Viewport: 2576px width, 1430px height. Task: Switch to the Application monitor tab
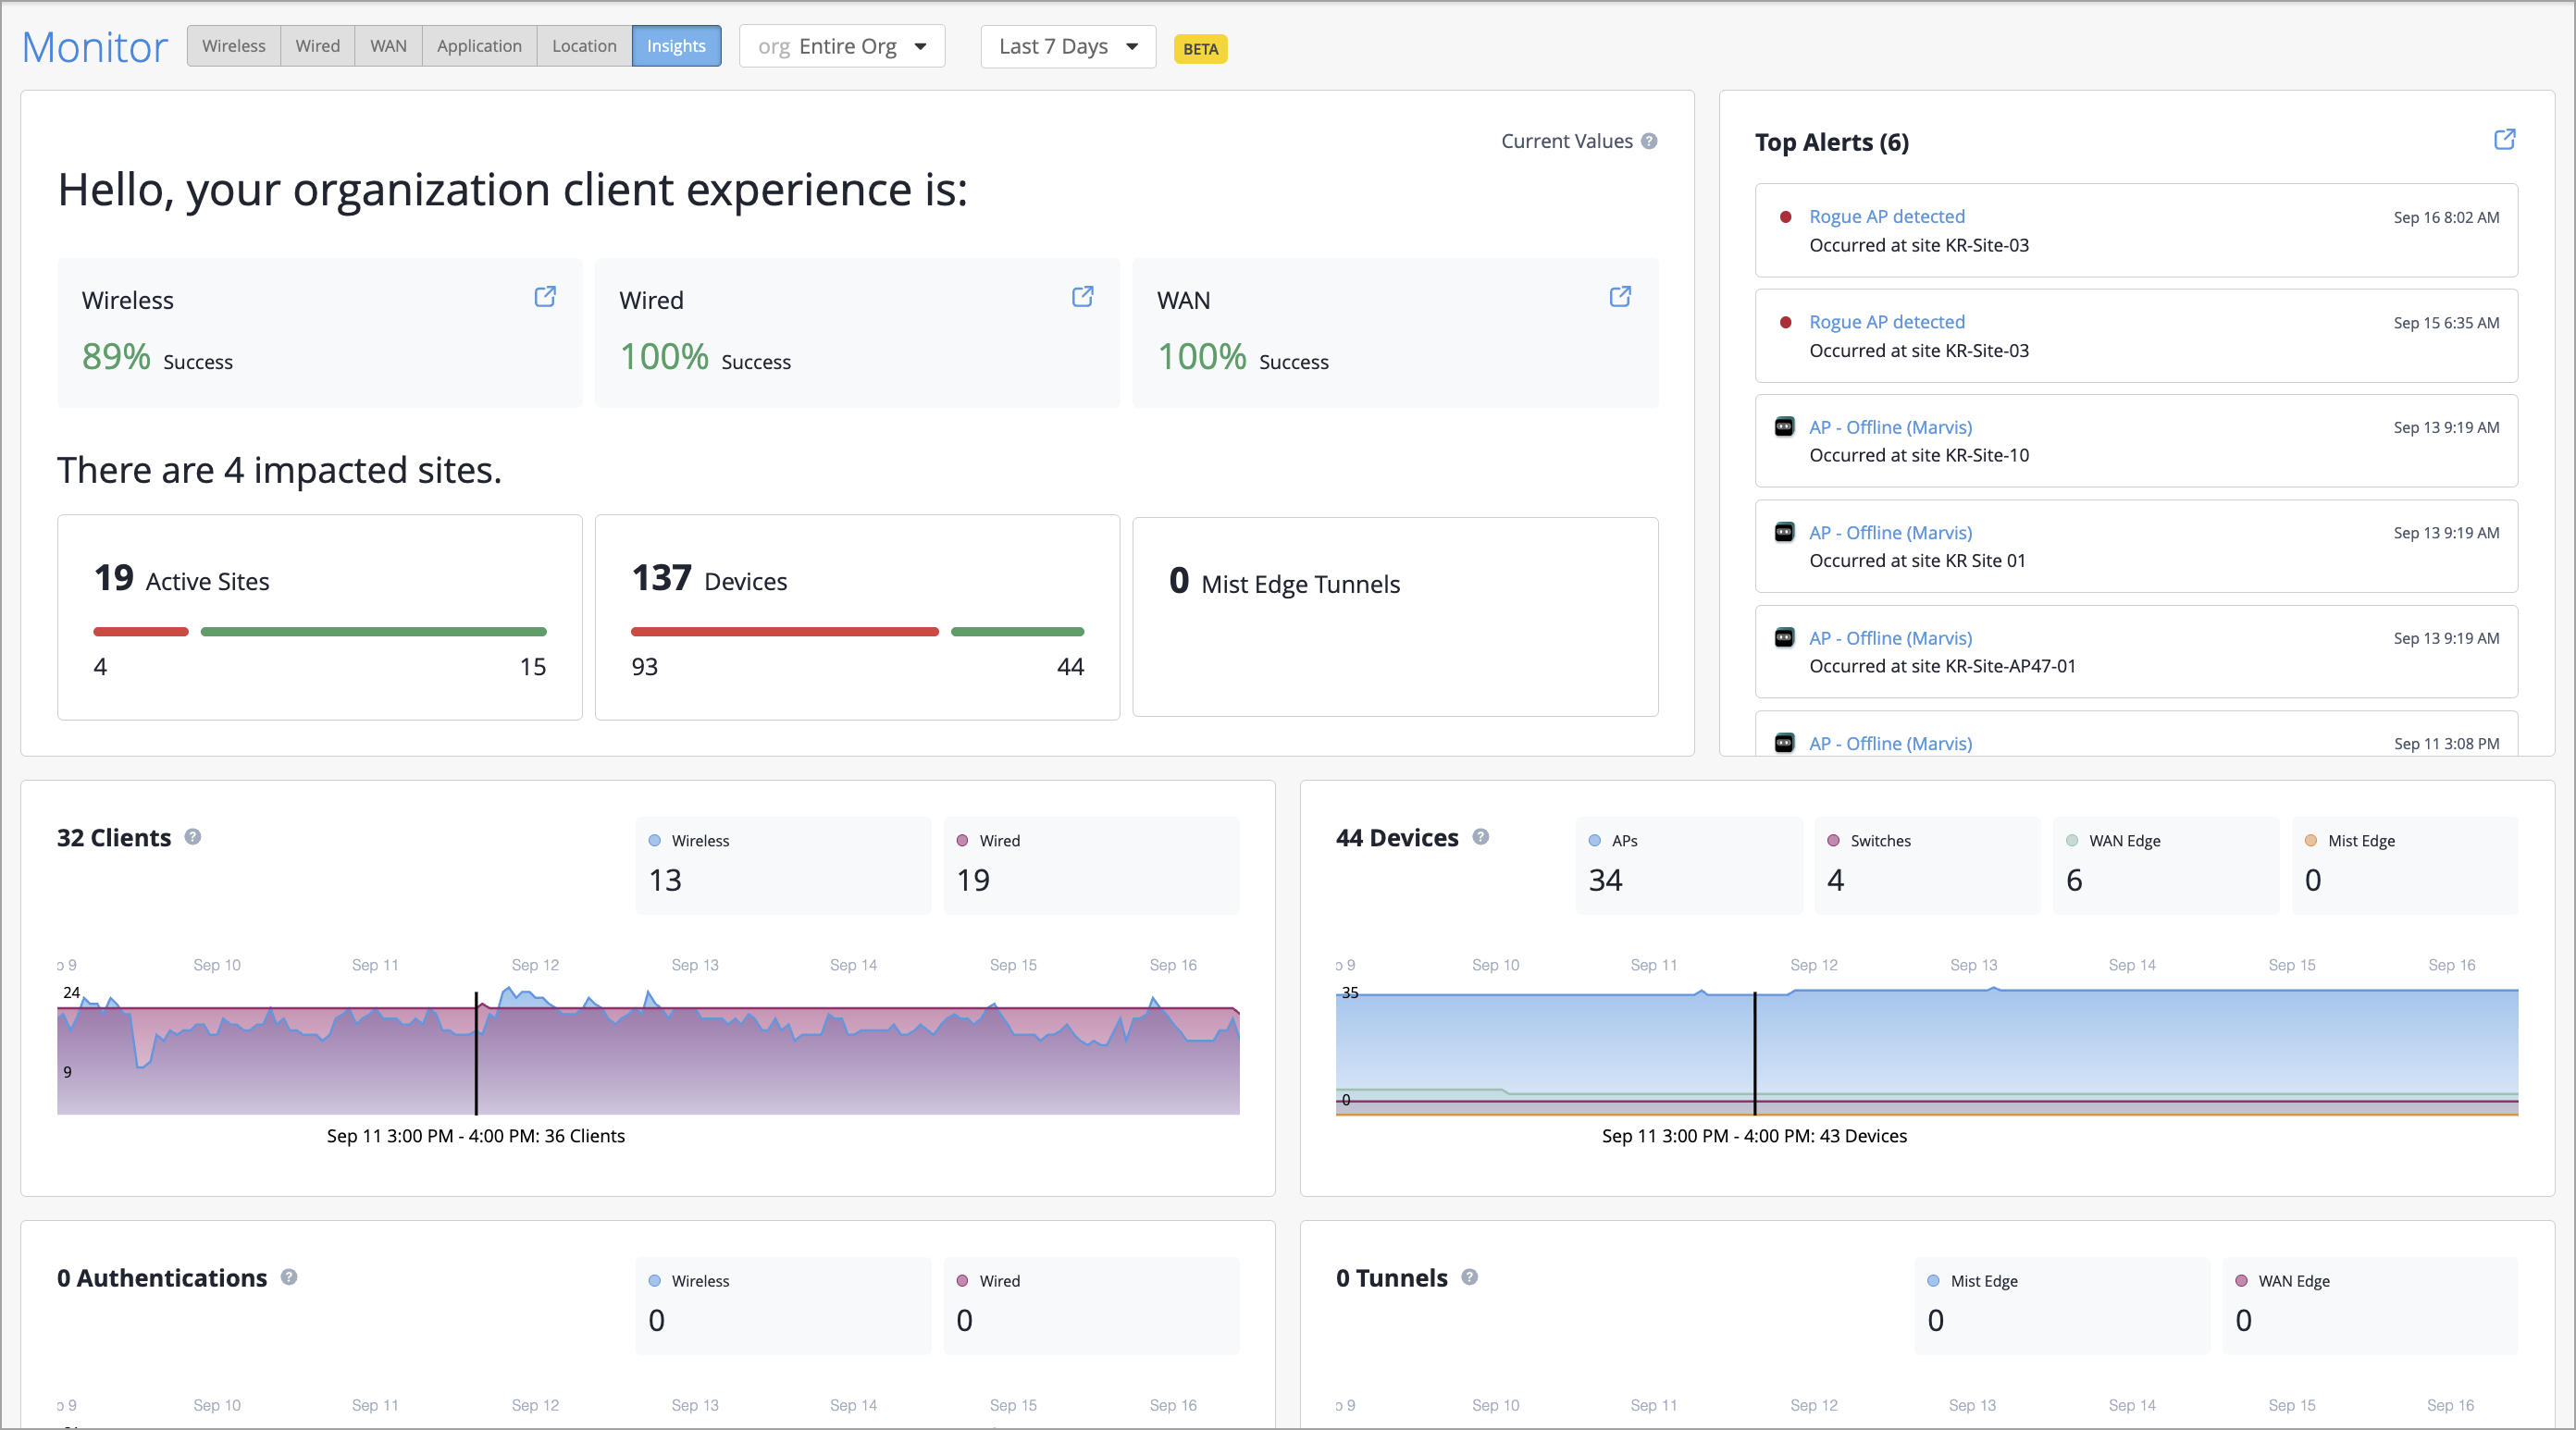[x=479, y=46]
